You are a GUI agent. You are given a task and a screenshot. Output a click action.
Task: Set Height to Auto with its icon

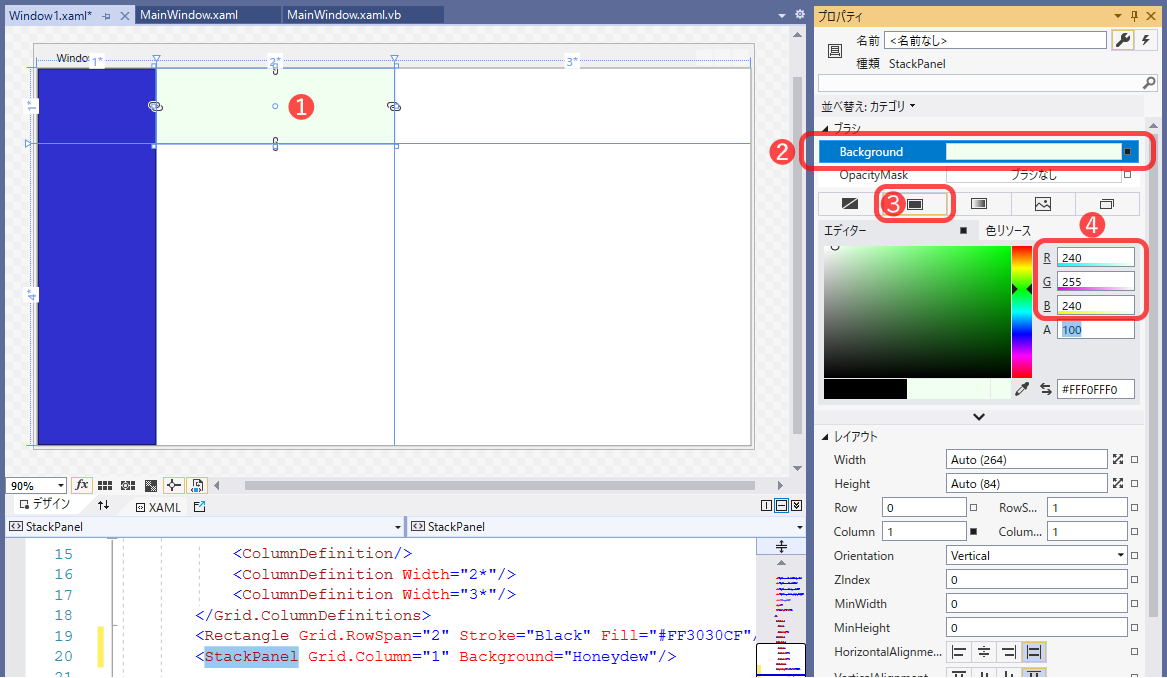coord(1118,484)
